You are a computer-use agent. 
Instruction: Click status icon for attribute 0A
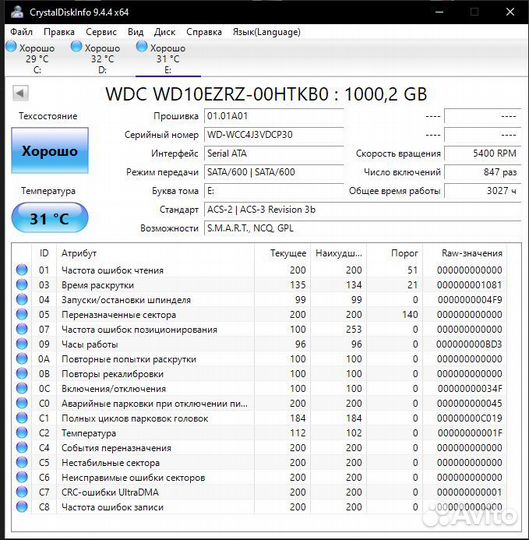(x=22, y=359)
